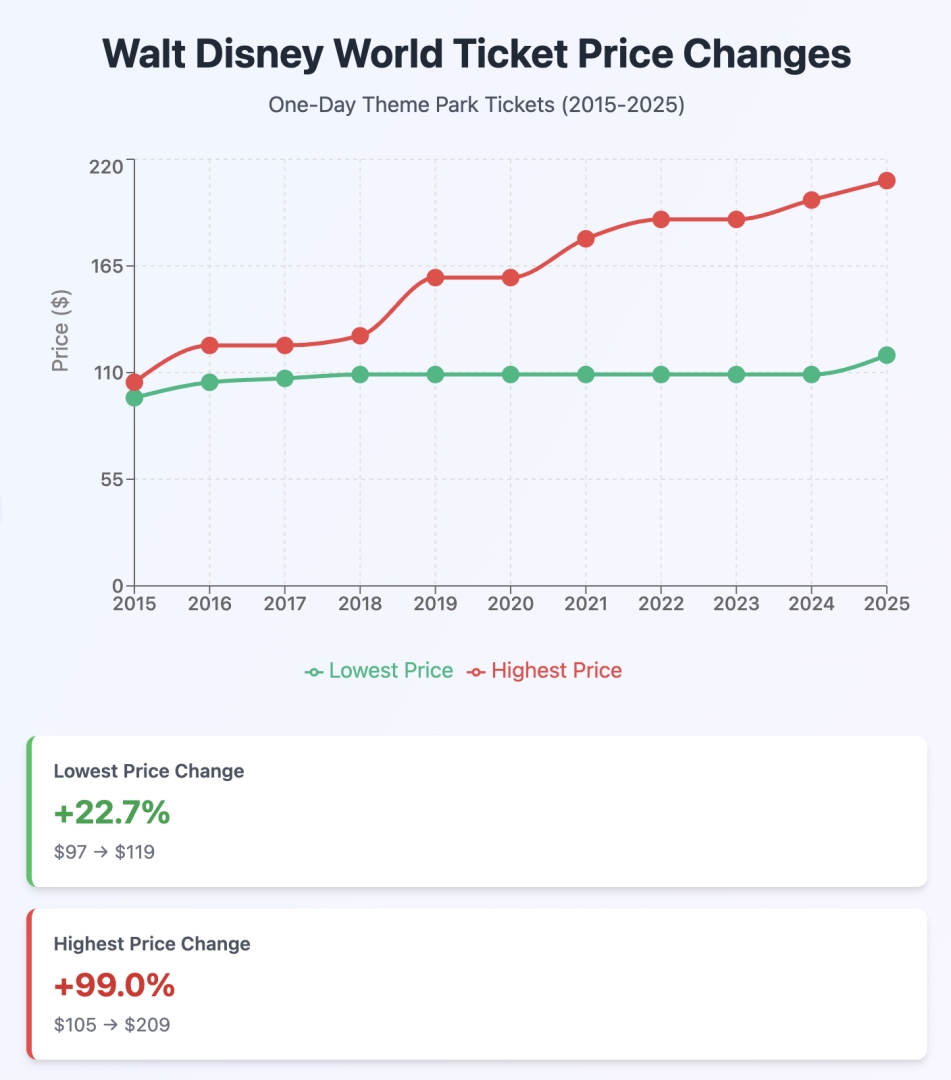Click the 2023 label on the x-axis
The width and height of the screenshot is (951, 1080).
click(x=736, y=605)
